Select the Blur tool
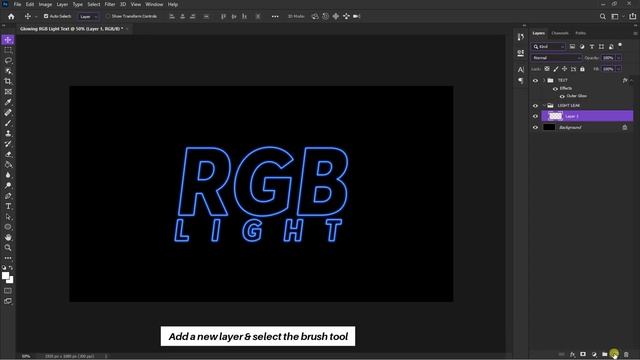Viewport: 640px width, 360px height. point(8,175)
